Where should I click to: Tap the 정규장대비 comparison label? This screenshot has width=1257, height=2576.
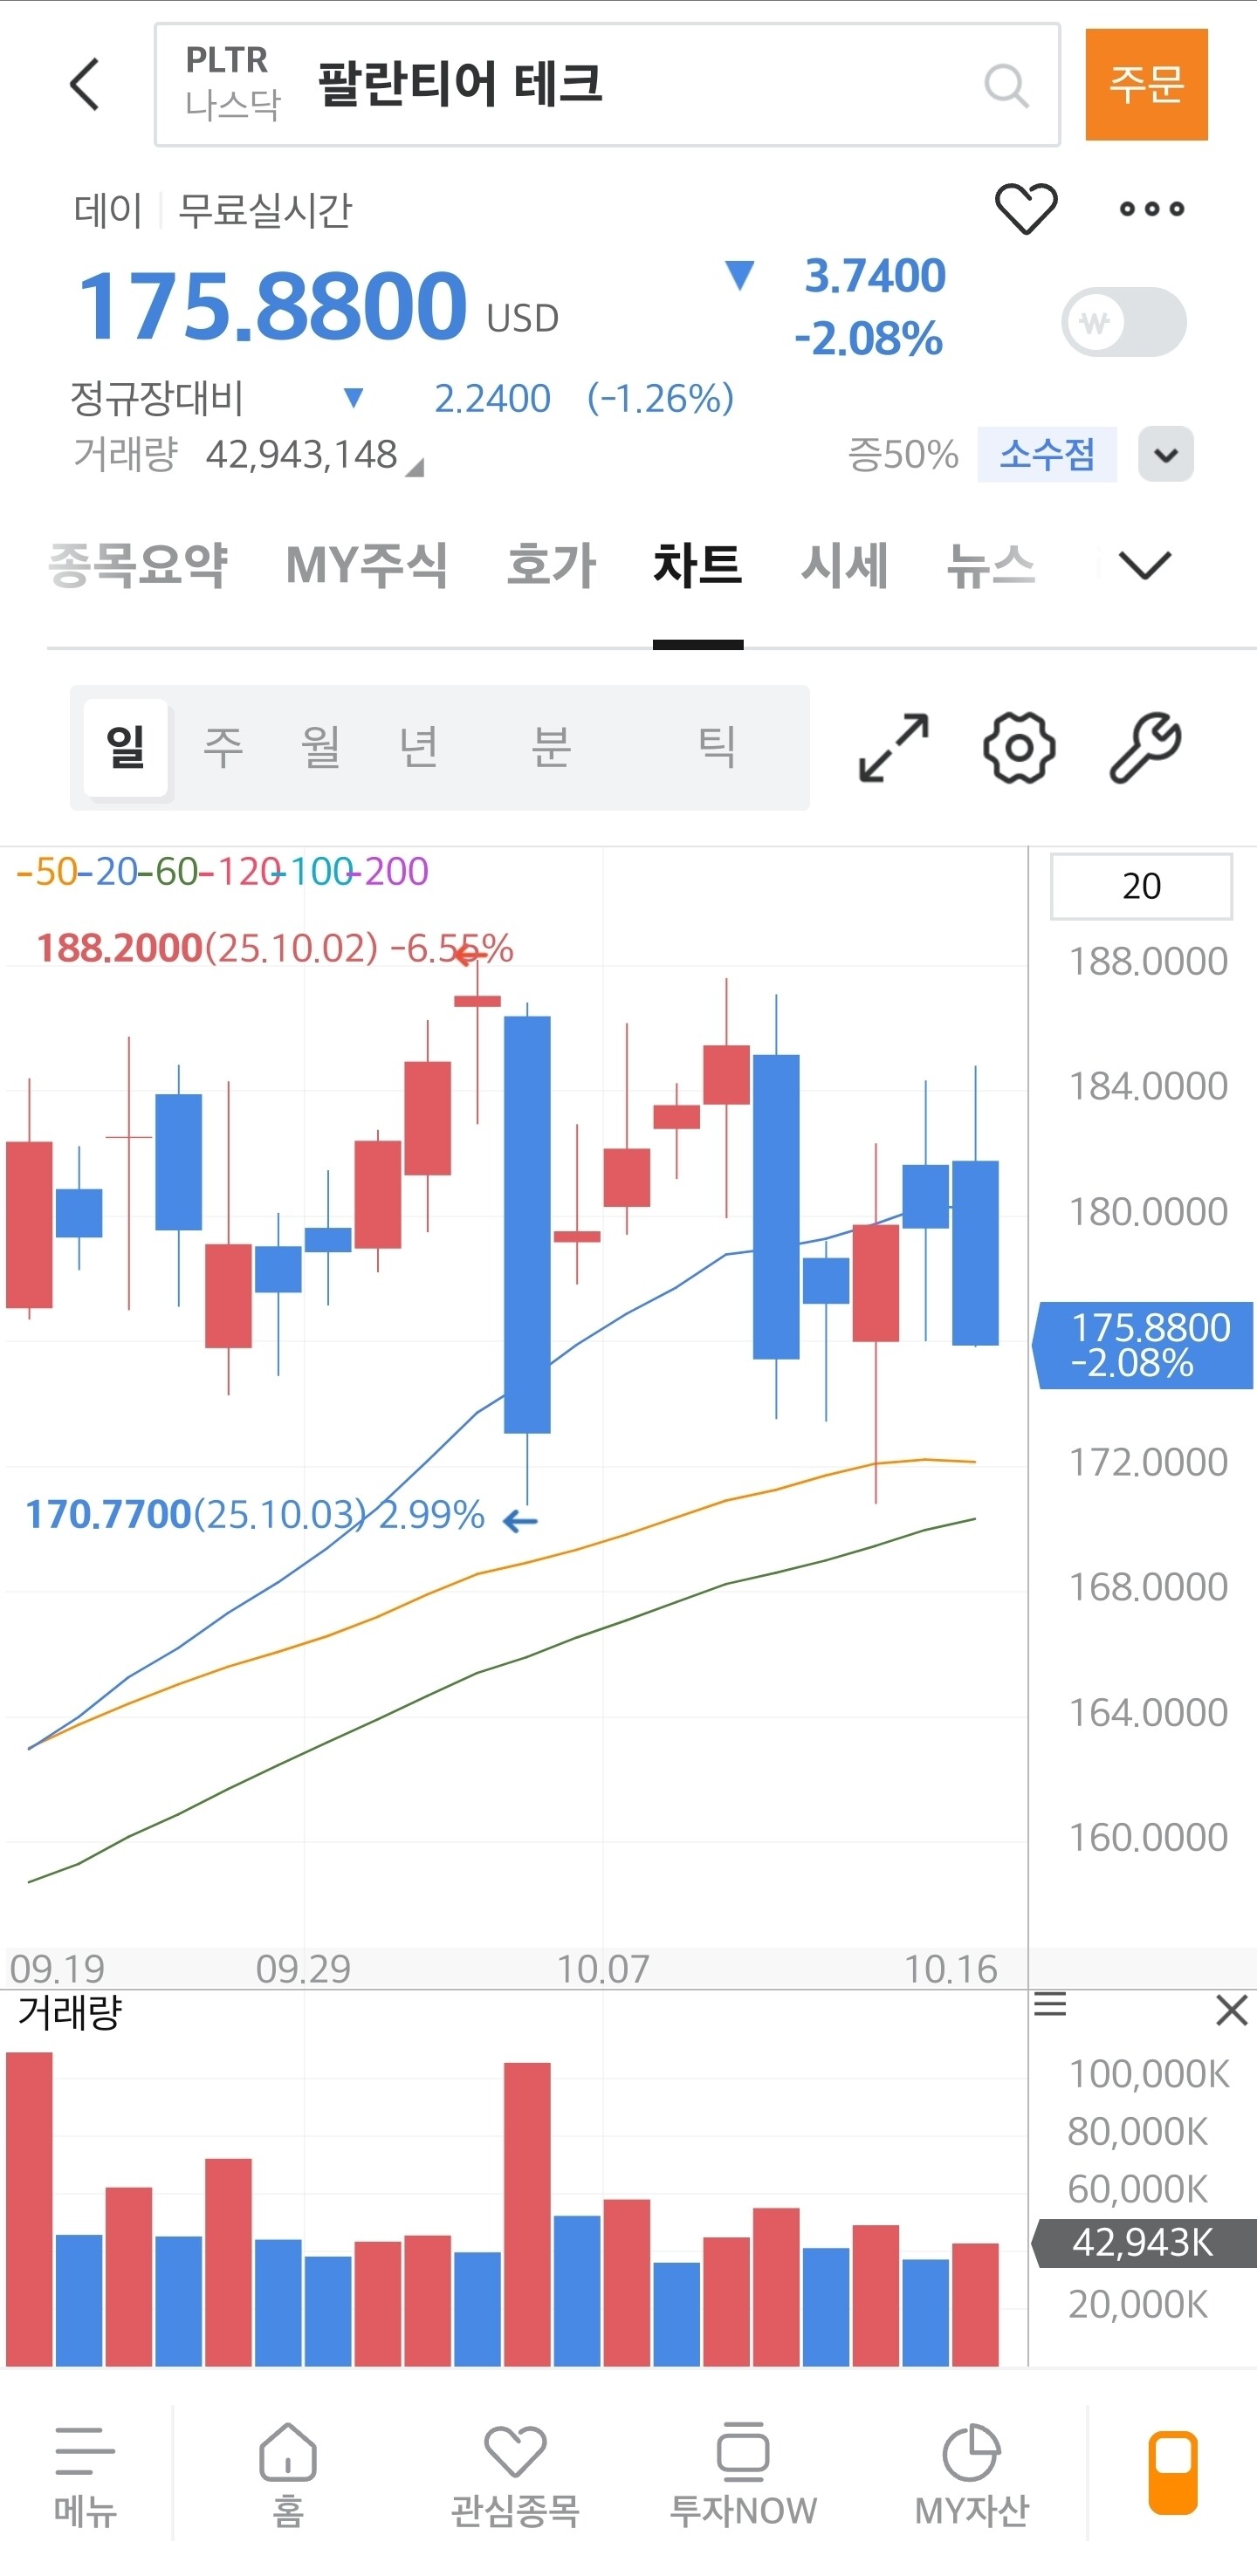pos(157,399)
